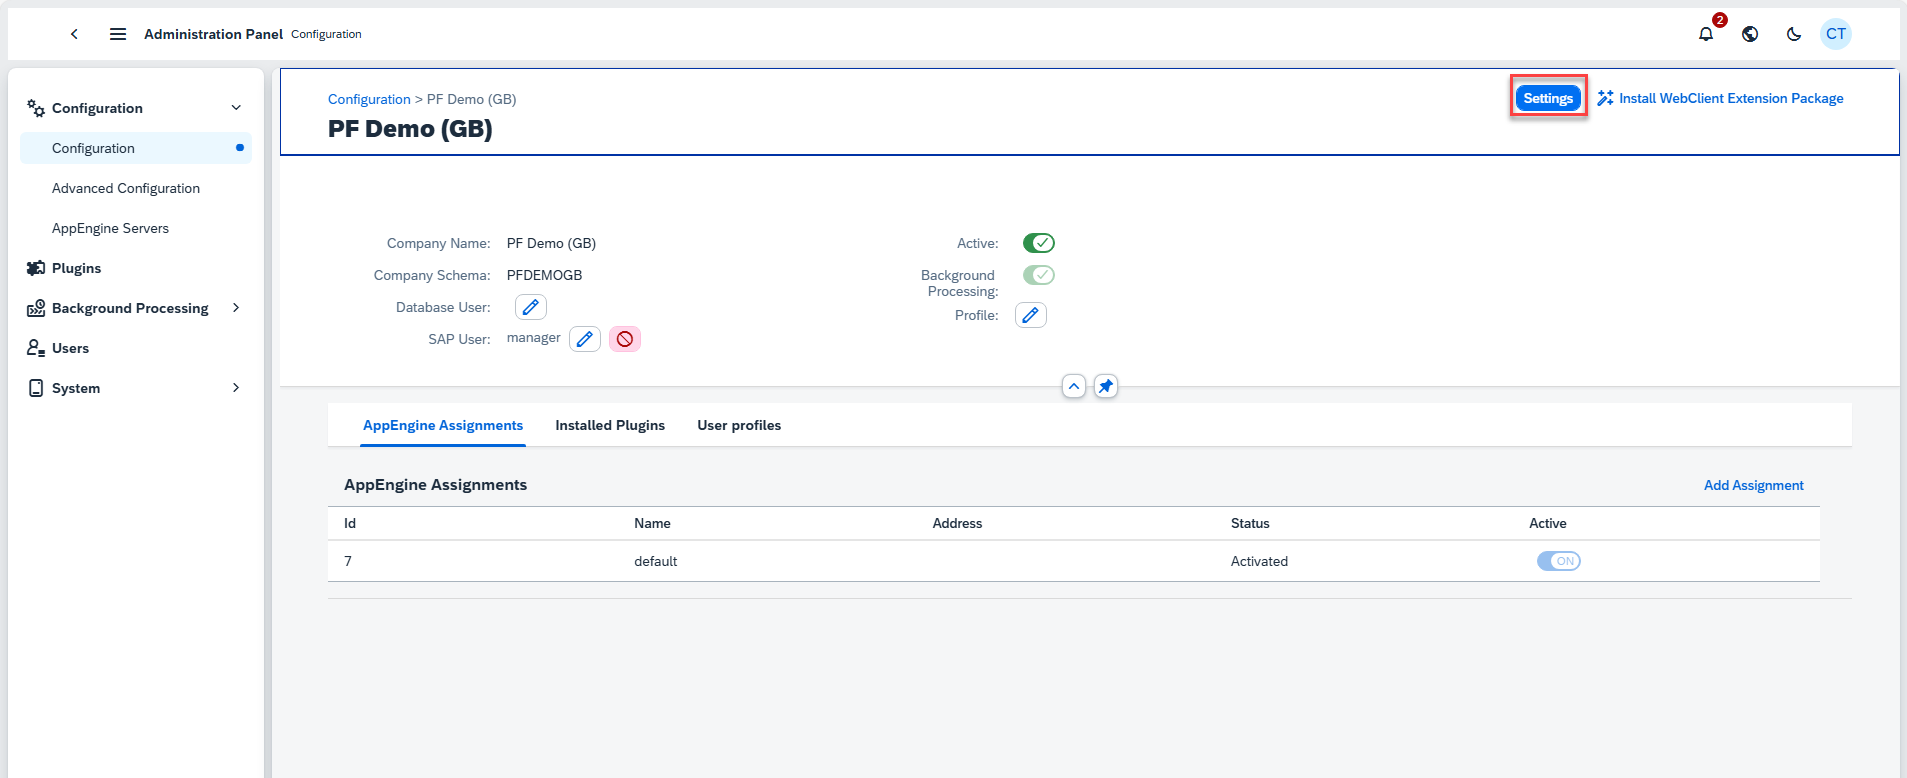Click the Address column header
The height and width of the screenshot is (778, 1907).
pyautogui.click(x=957, y=523)
